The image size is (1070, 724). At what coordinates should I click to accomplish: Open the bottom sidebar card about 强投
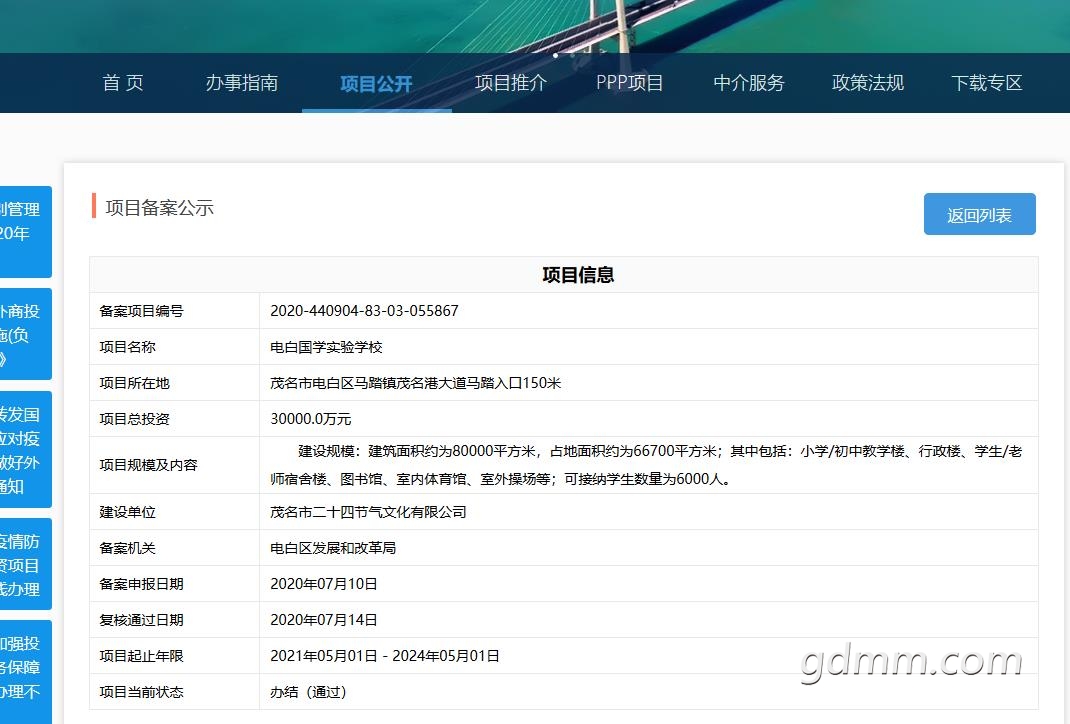pyautogui.click(x=25, y=672)
